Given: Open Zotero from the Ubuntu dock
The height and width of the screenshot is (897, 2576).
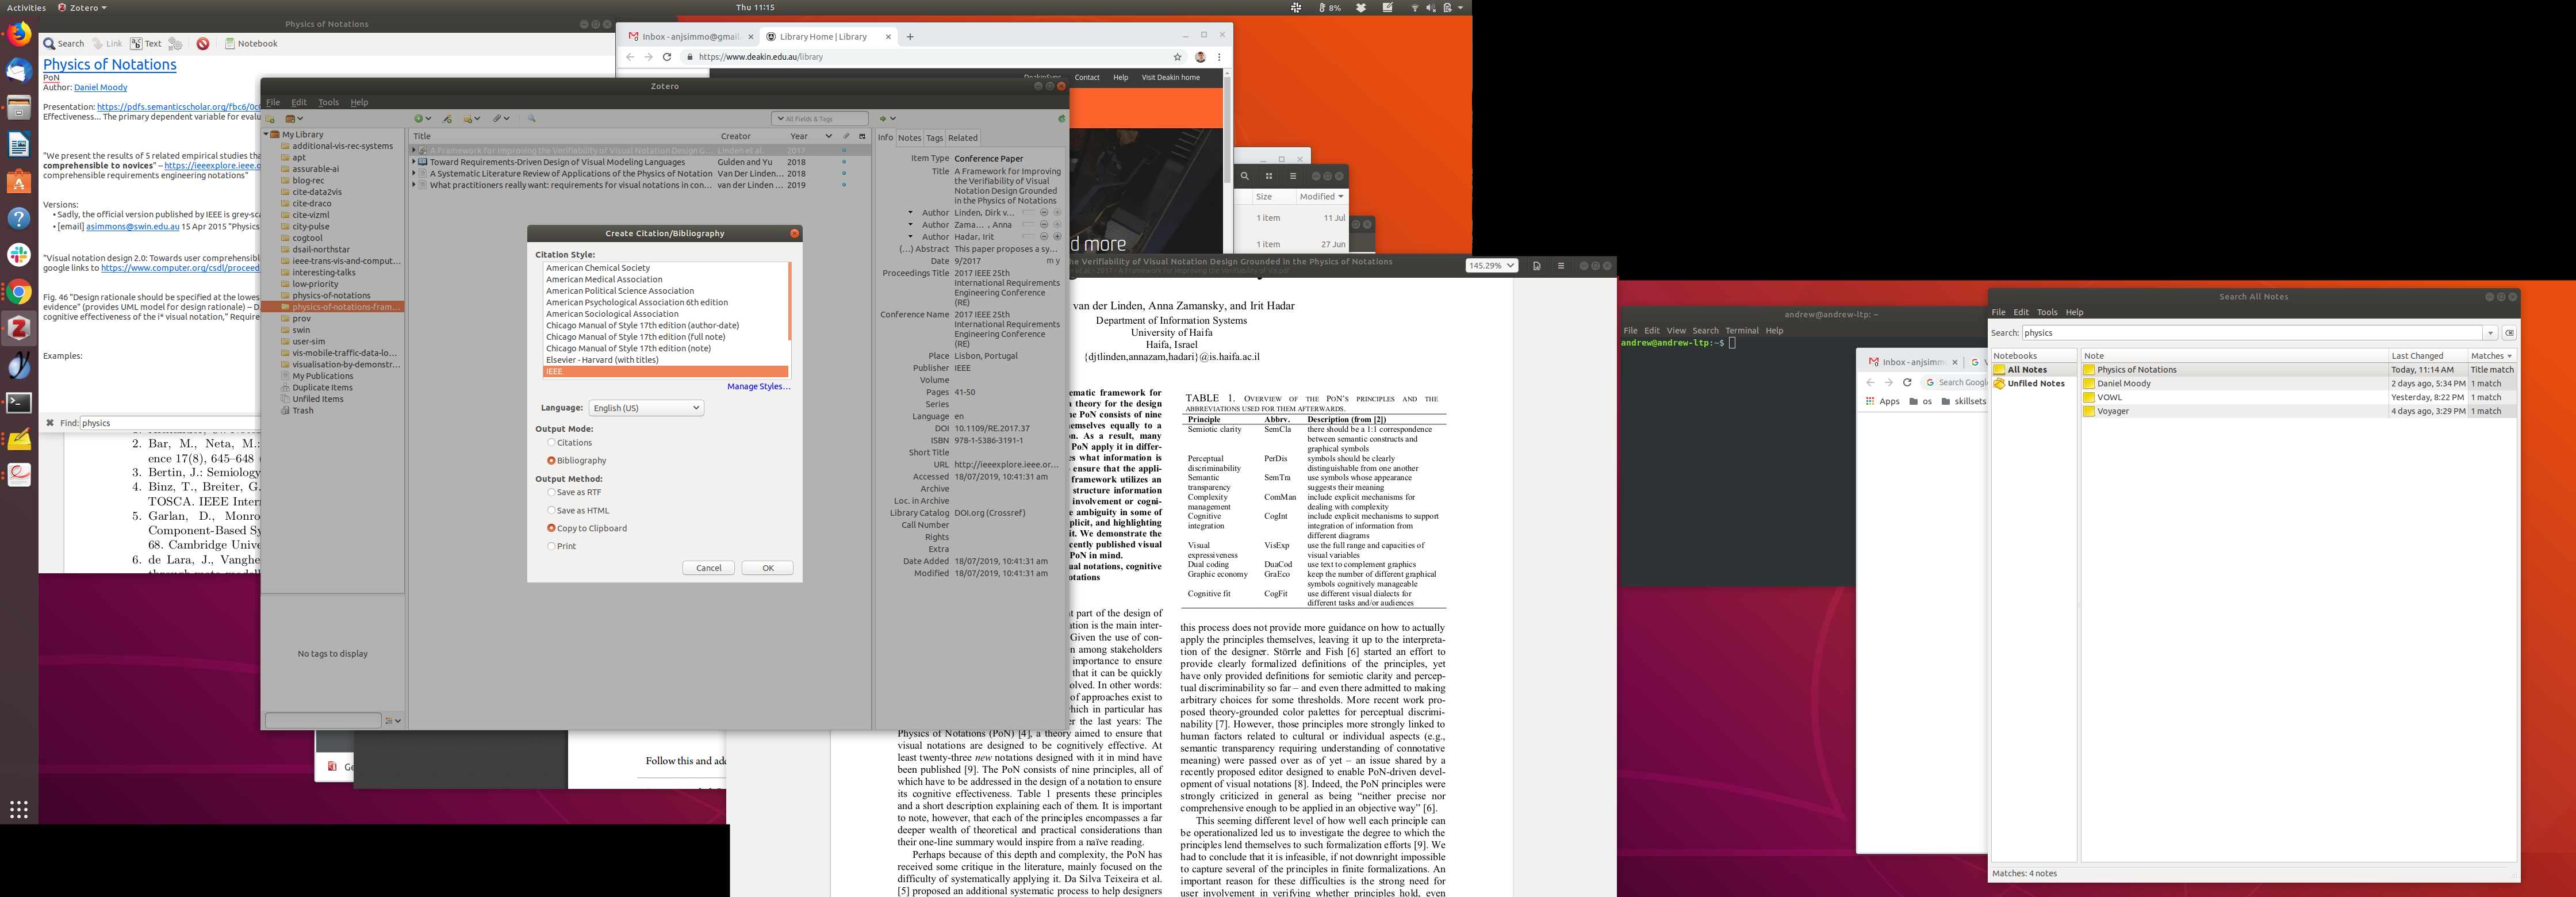Looking at the screenshot, I should coord(19,327).
